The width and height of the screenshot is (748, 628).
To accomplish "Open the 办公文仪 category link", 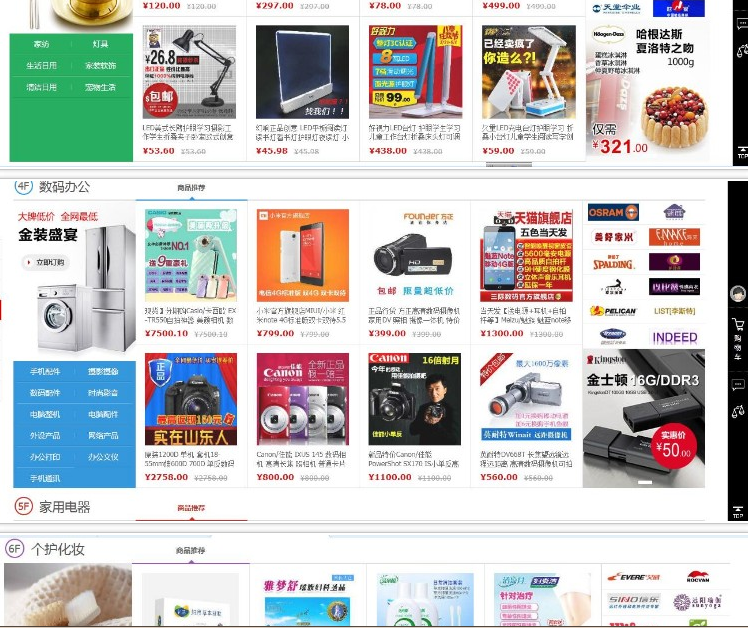I will click(103, 457).
